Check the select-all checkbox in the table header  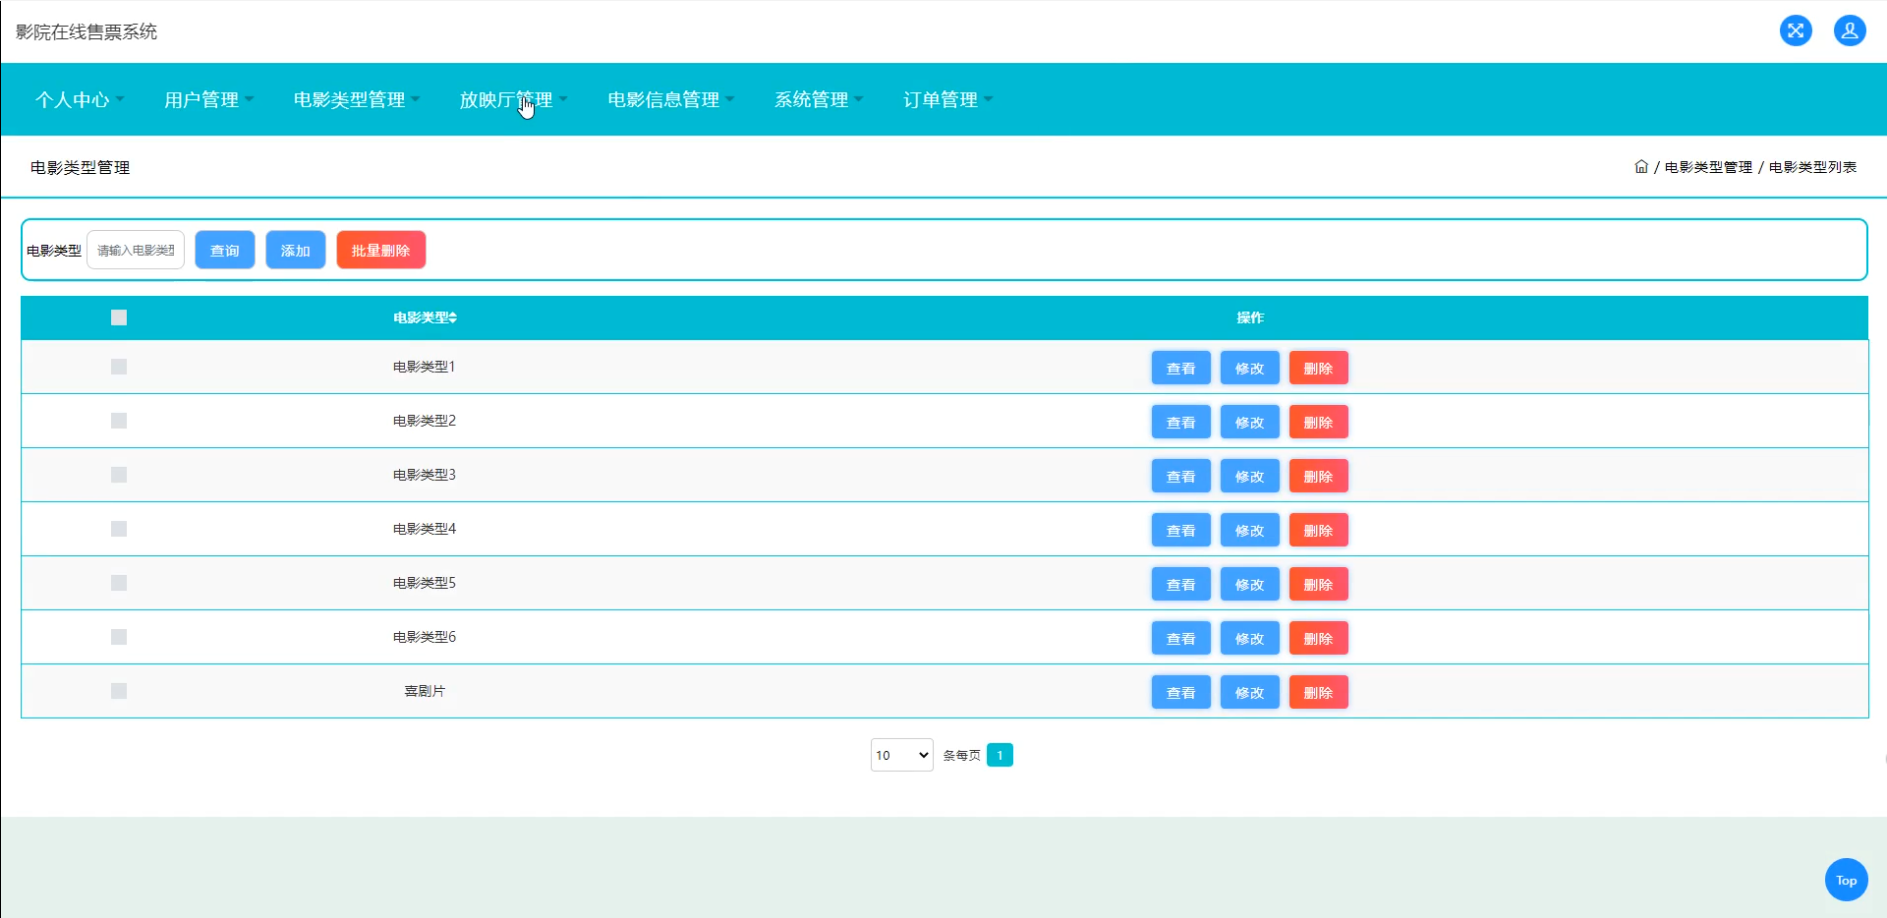pyautogui.click(x=119, y=318)
